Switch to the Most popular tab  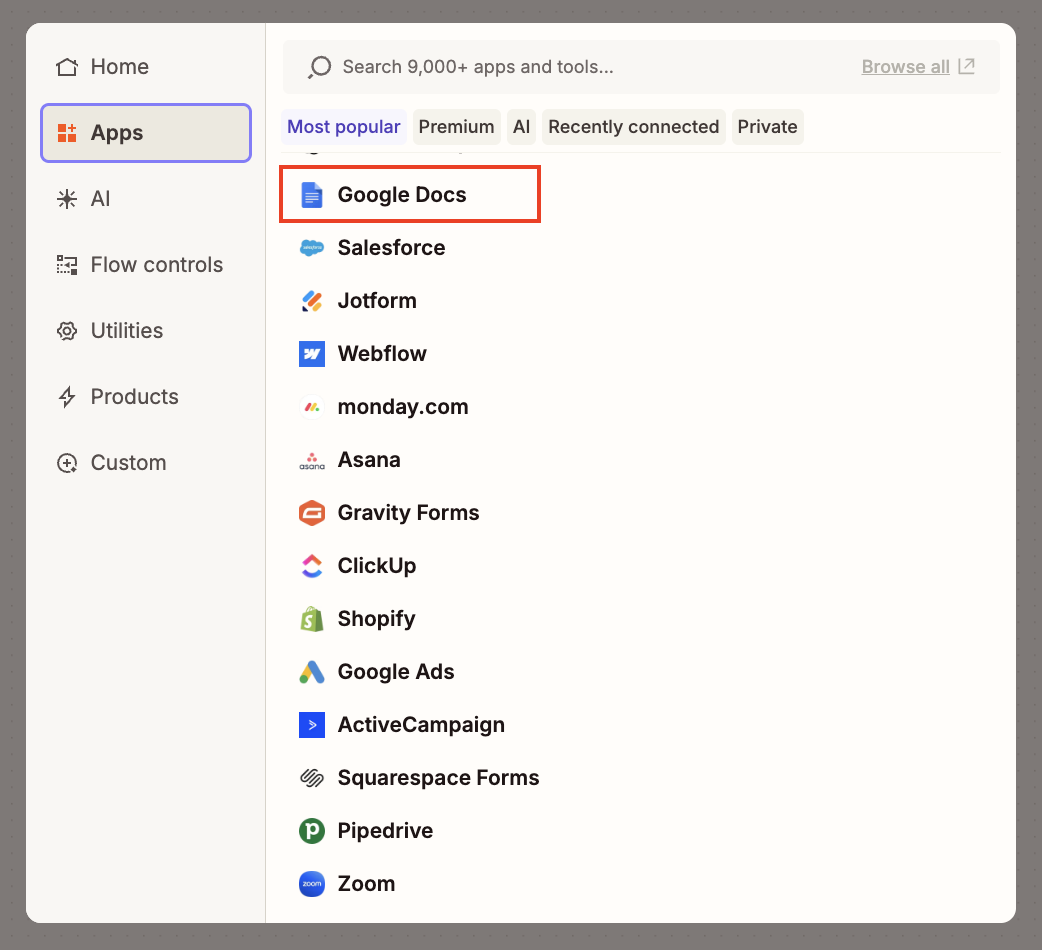point(344,127)
